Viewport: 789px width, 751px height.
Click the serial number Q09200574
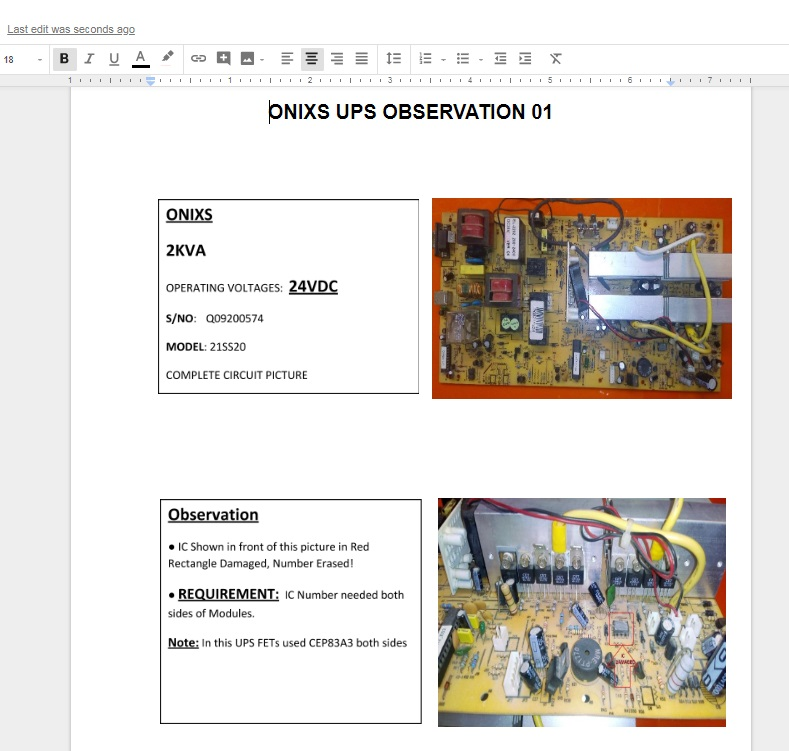234,319
